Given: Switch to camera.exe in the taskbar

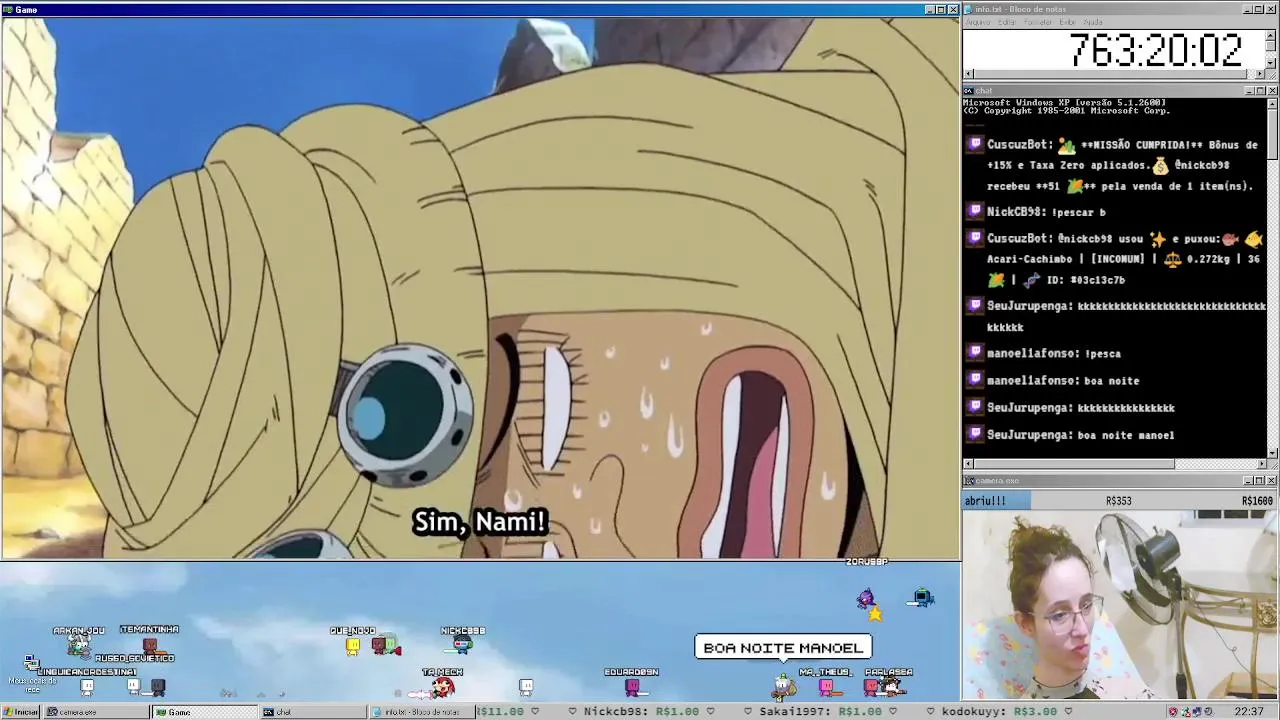Looking at the screenshot, I should (95, 712).
